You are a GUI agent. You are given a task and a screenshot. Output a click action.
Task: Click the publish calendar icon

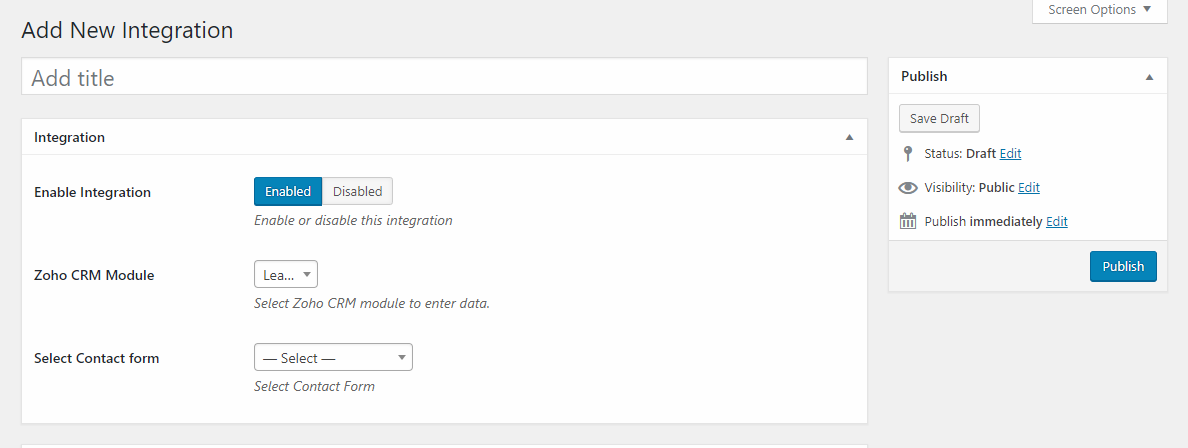[x=908, y=221]
